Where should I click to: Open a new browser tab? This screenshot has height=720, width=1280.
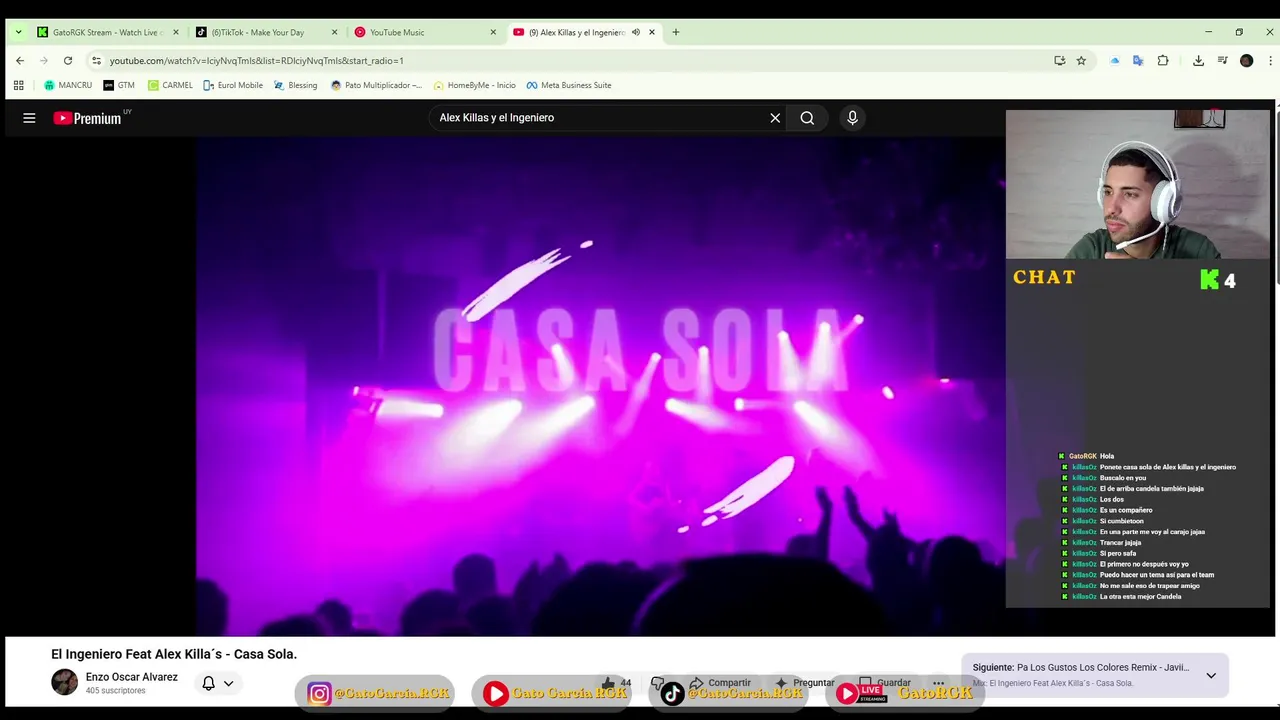[x=676, y=32]
